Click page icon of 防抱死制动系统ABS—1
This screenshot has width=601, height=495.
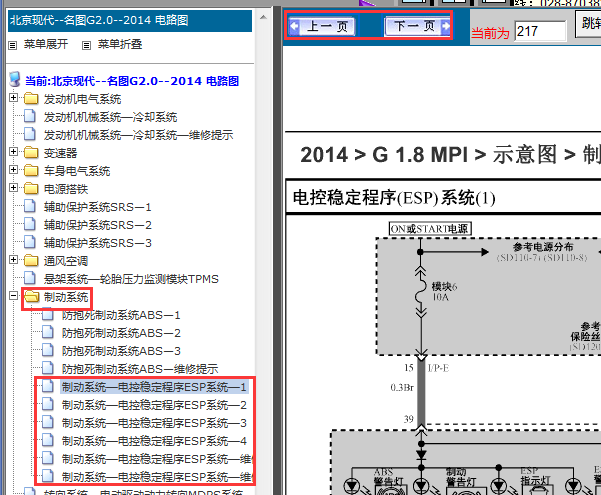point(48,314)
